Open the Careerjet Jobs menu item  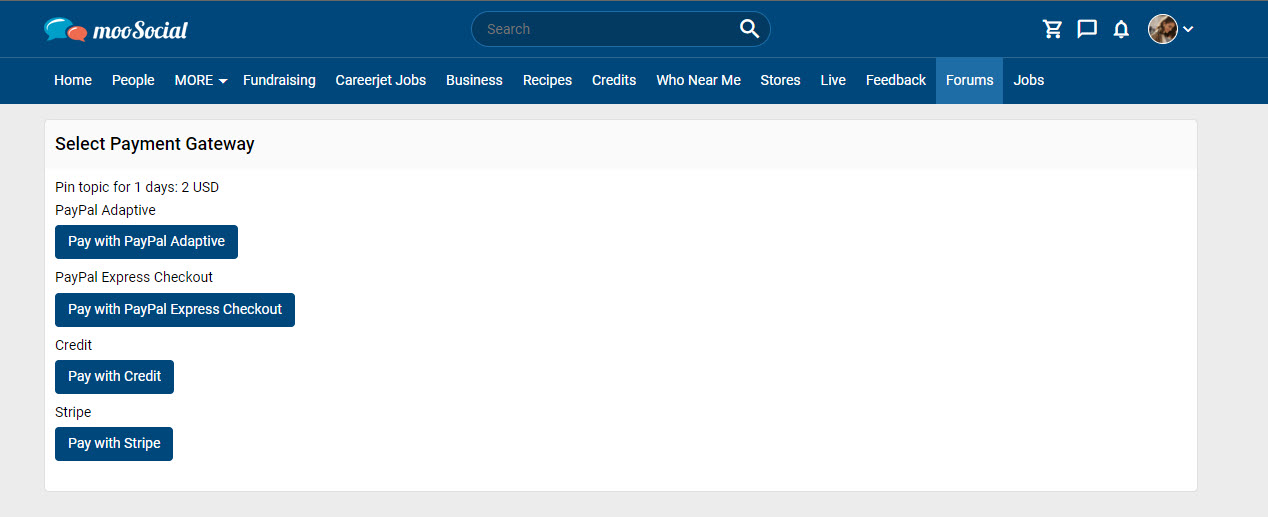point(381,80)
